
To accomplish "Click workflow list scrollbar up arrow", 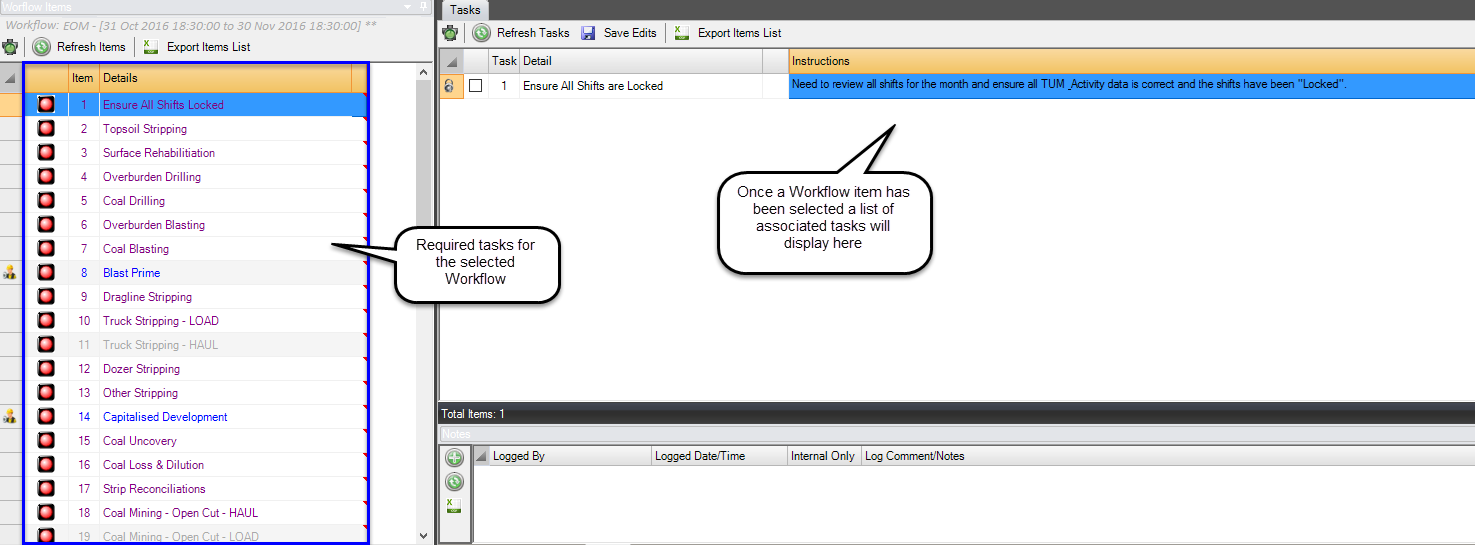I will [x=424, y=73].
